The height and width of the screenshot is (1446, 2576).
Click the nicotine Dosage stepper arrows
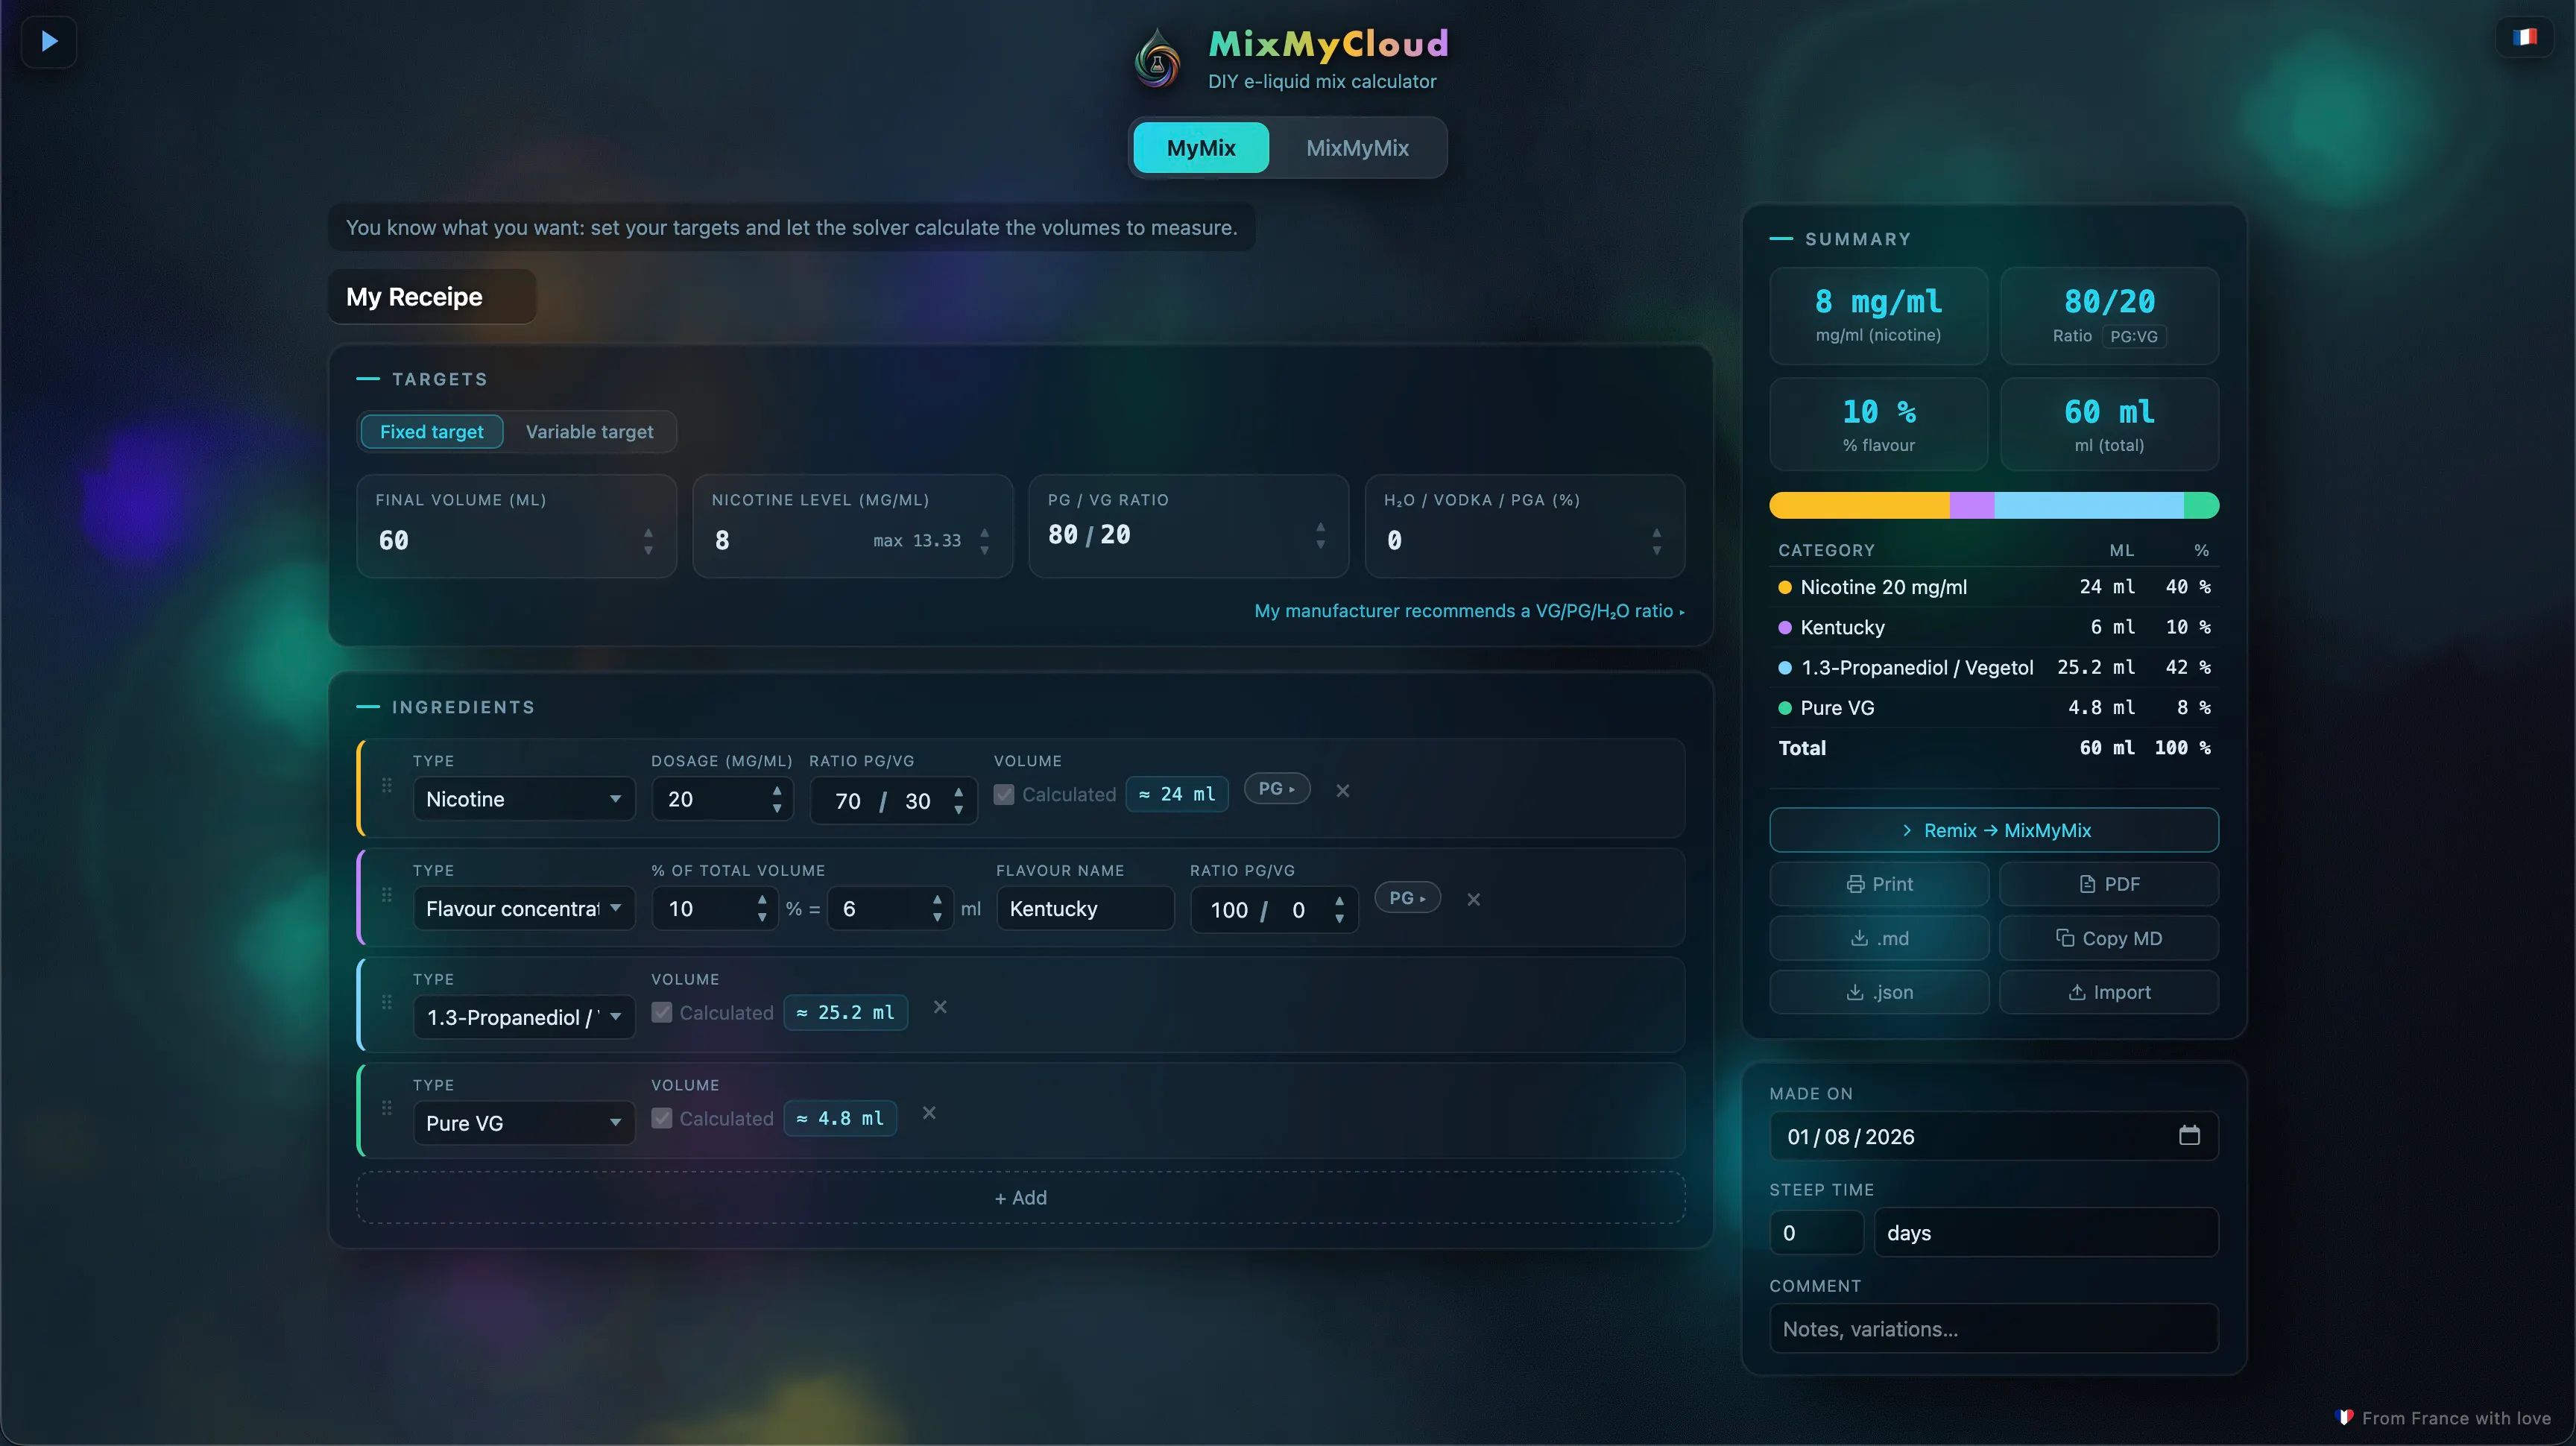click(777, 799)
